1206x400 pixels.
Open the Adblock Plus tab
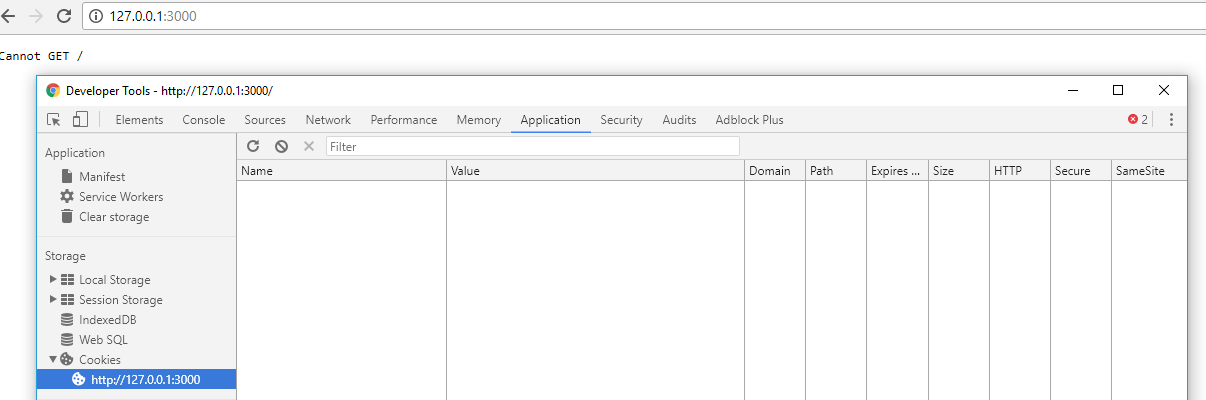[x=749, y=119]
